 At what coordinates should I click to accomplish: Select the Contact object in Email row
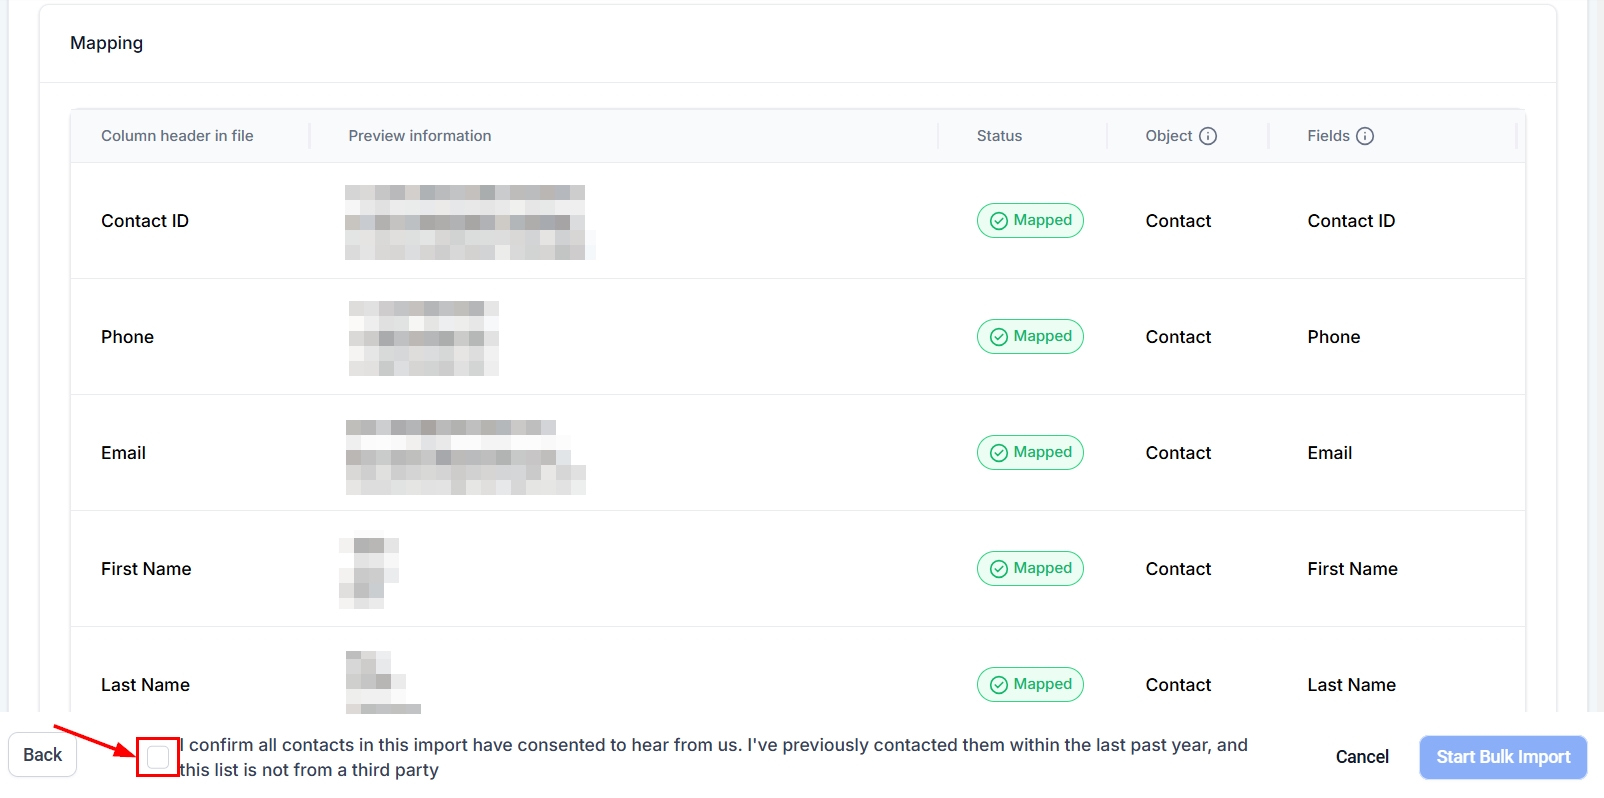click(1178, 453)
